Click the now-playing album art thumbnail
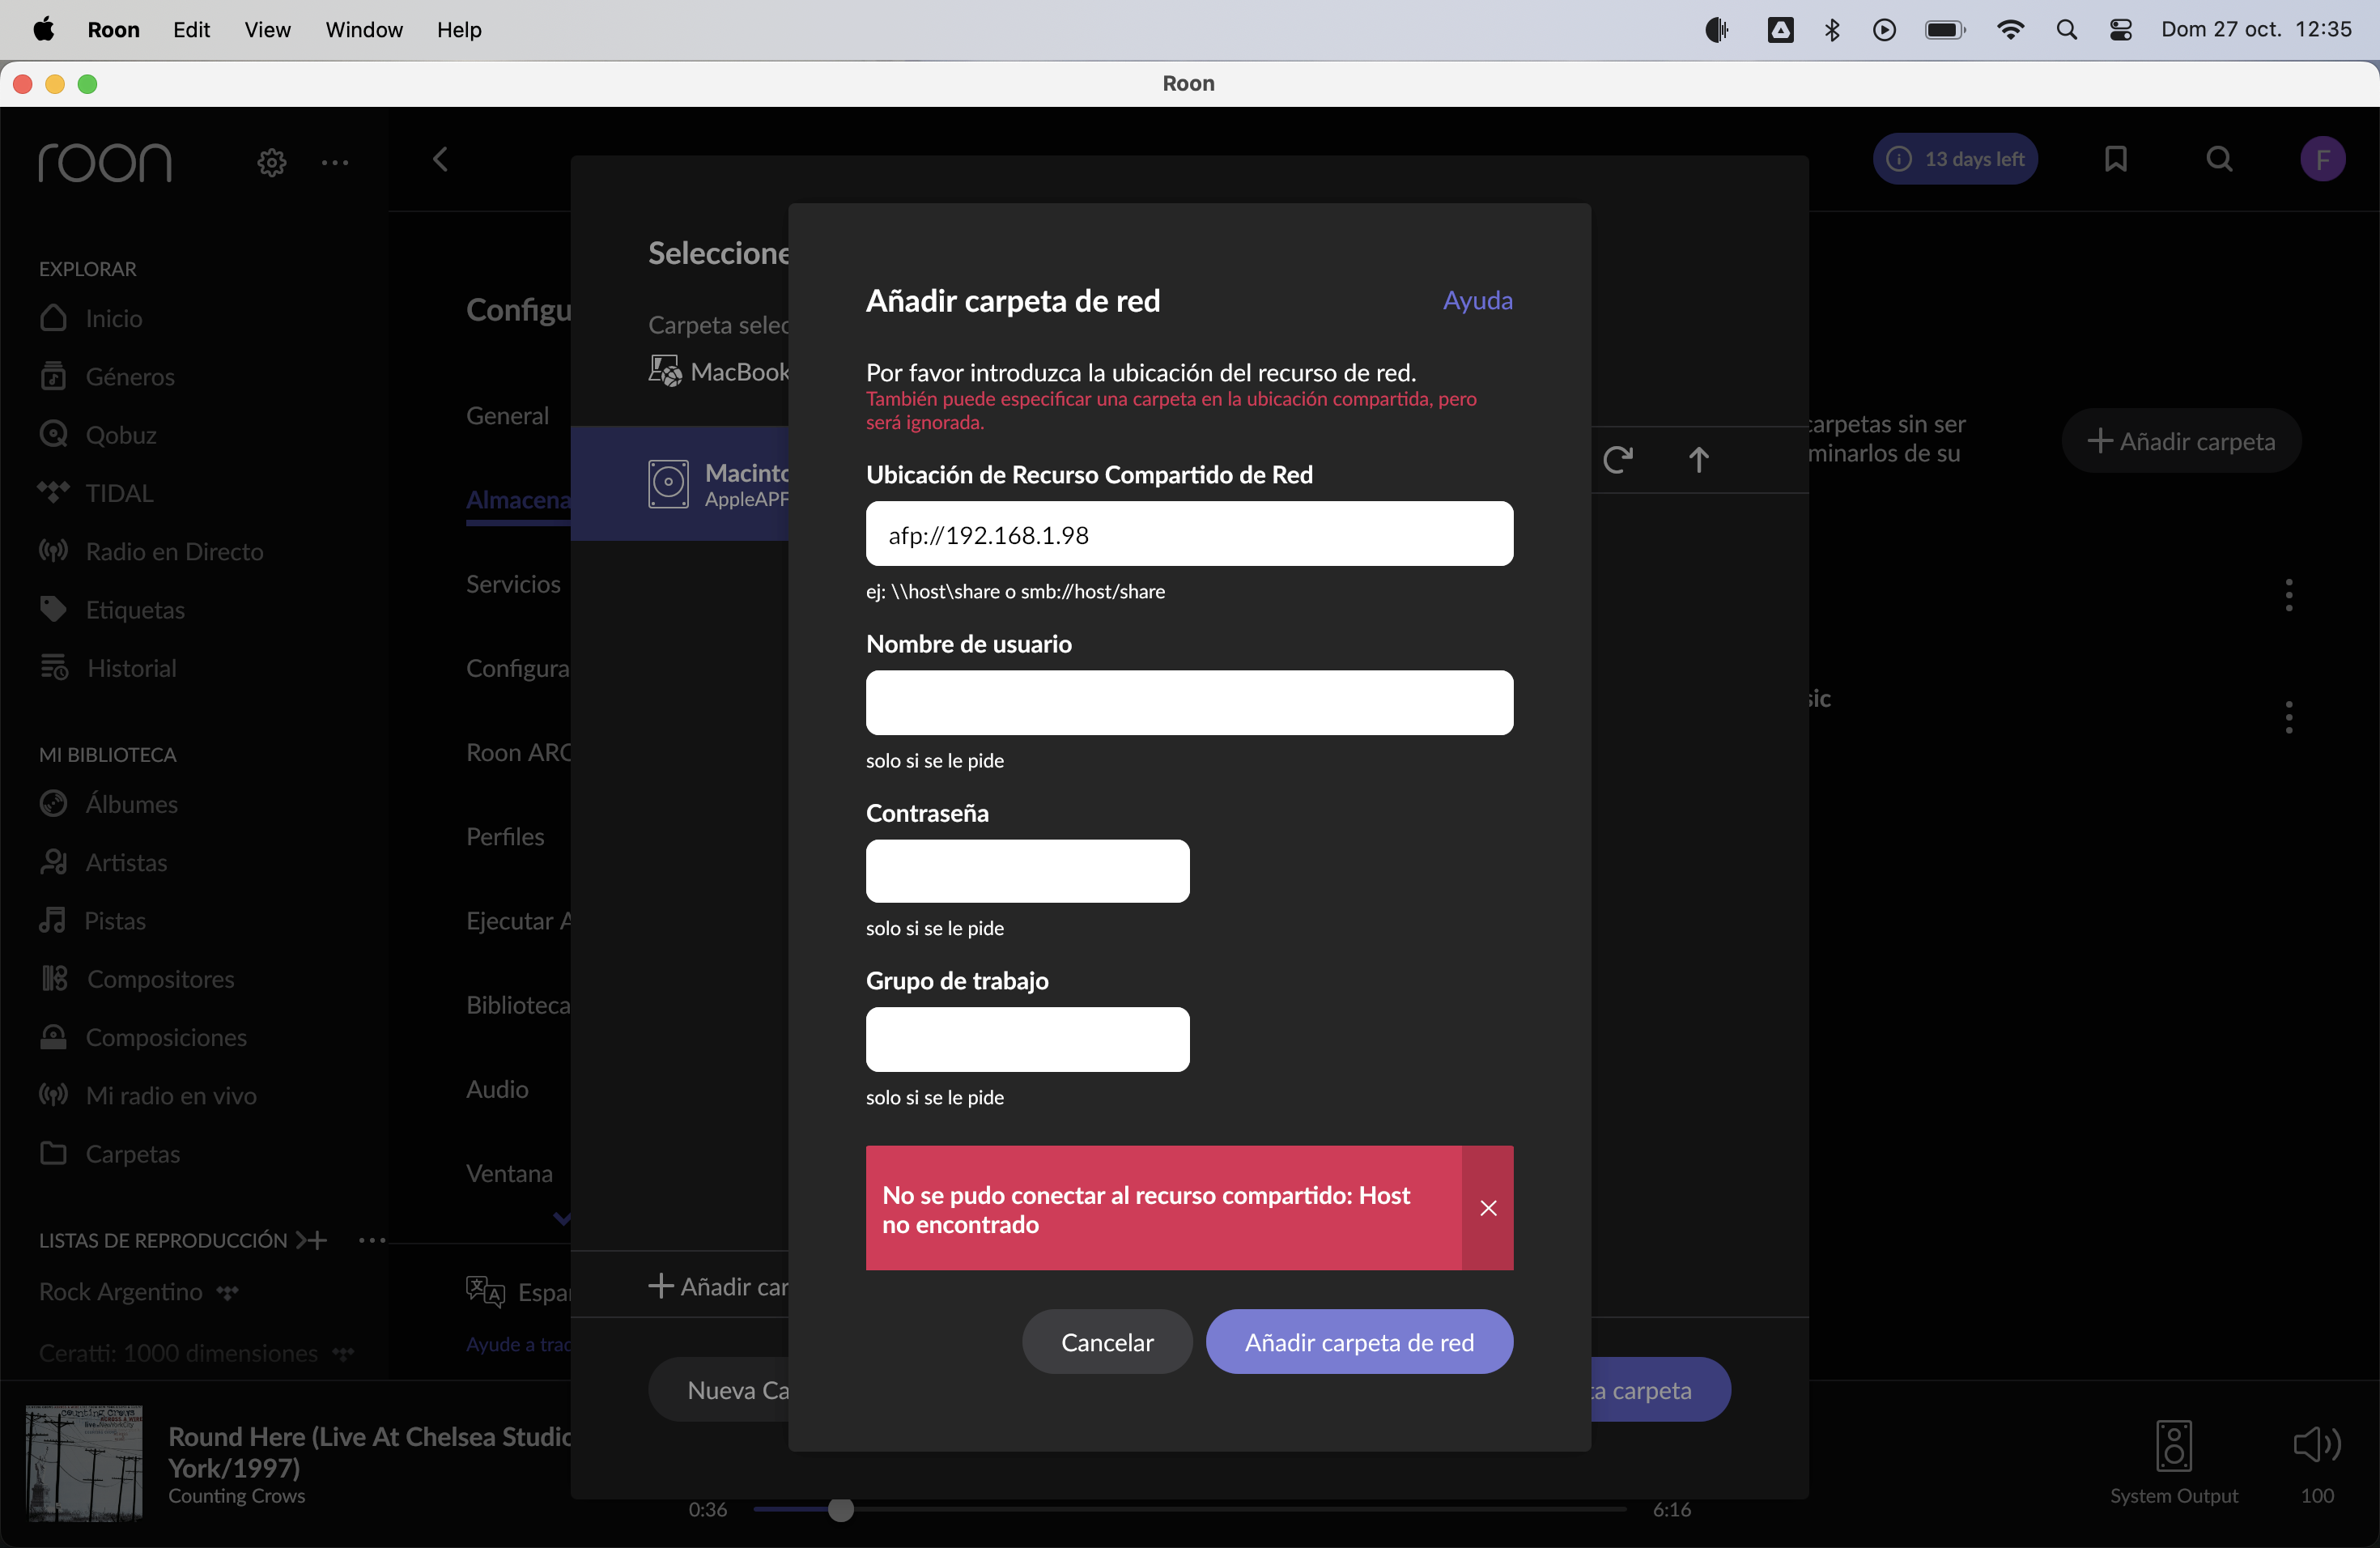This screenshot has height=1548, width=2380. [84, 1463]
